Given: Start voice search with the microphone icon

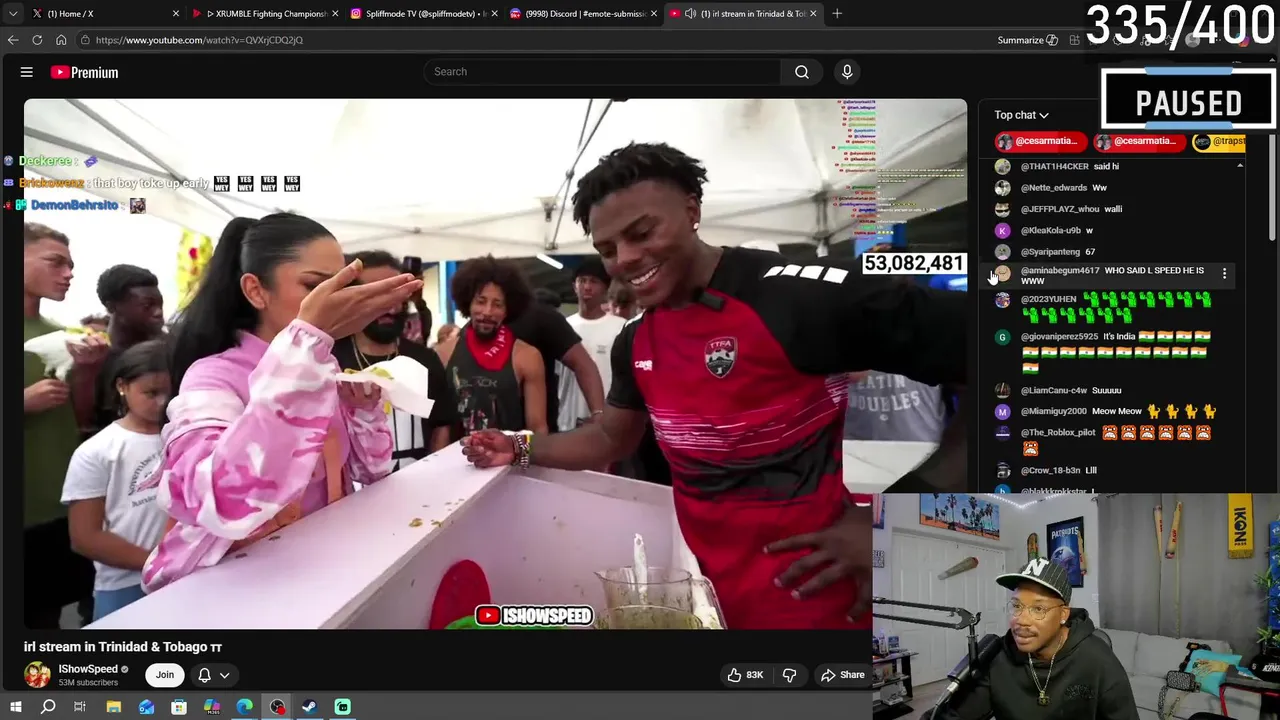Looking at the screenshot, I should [x=847, y=72].
